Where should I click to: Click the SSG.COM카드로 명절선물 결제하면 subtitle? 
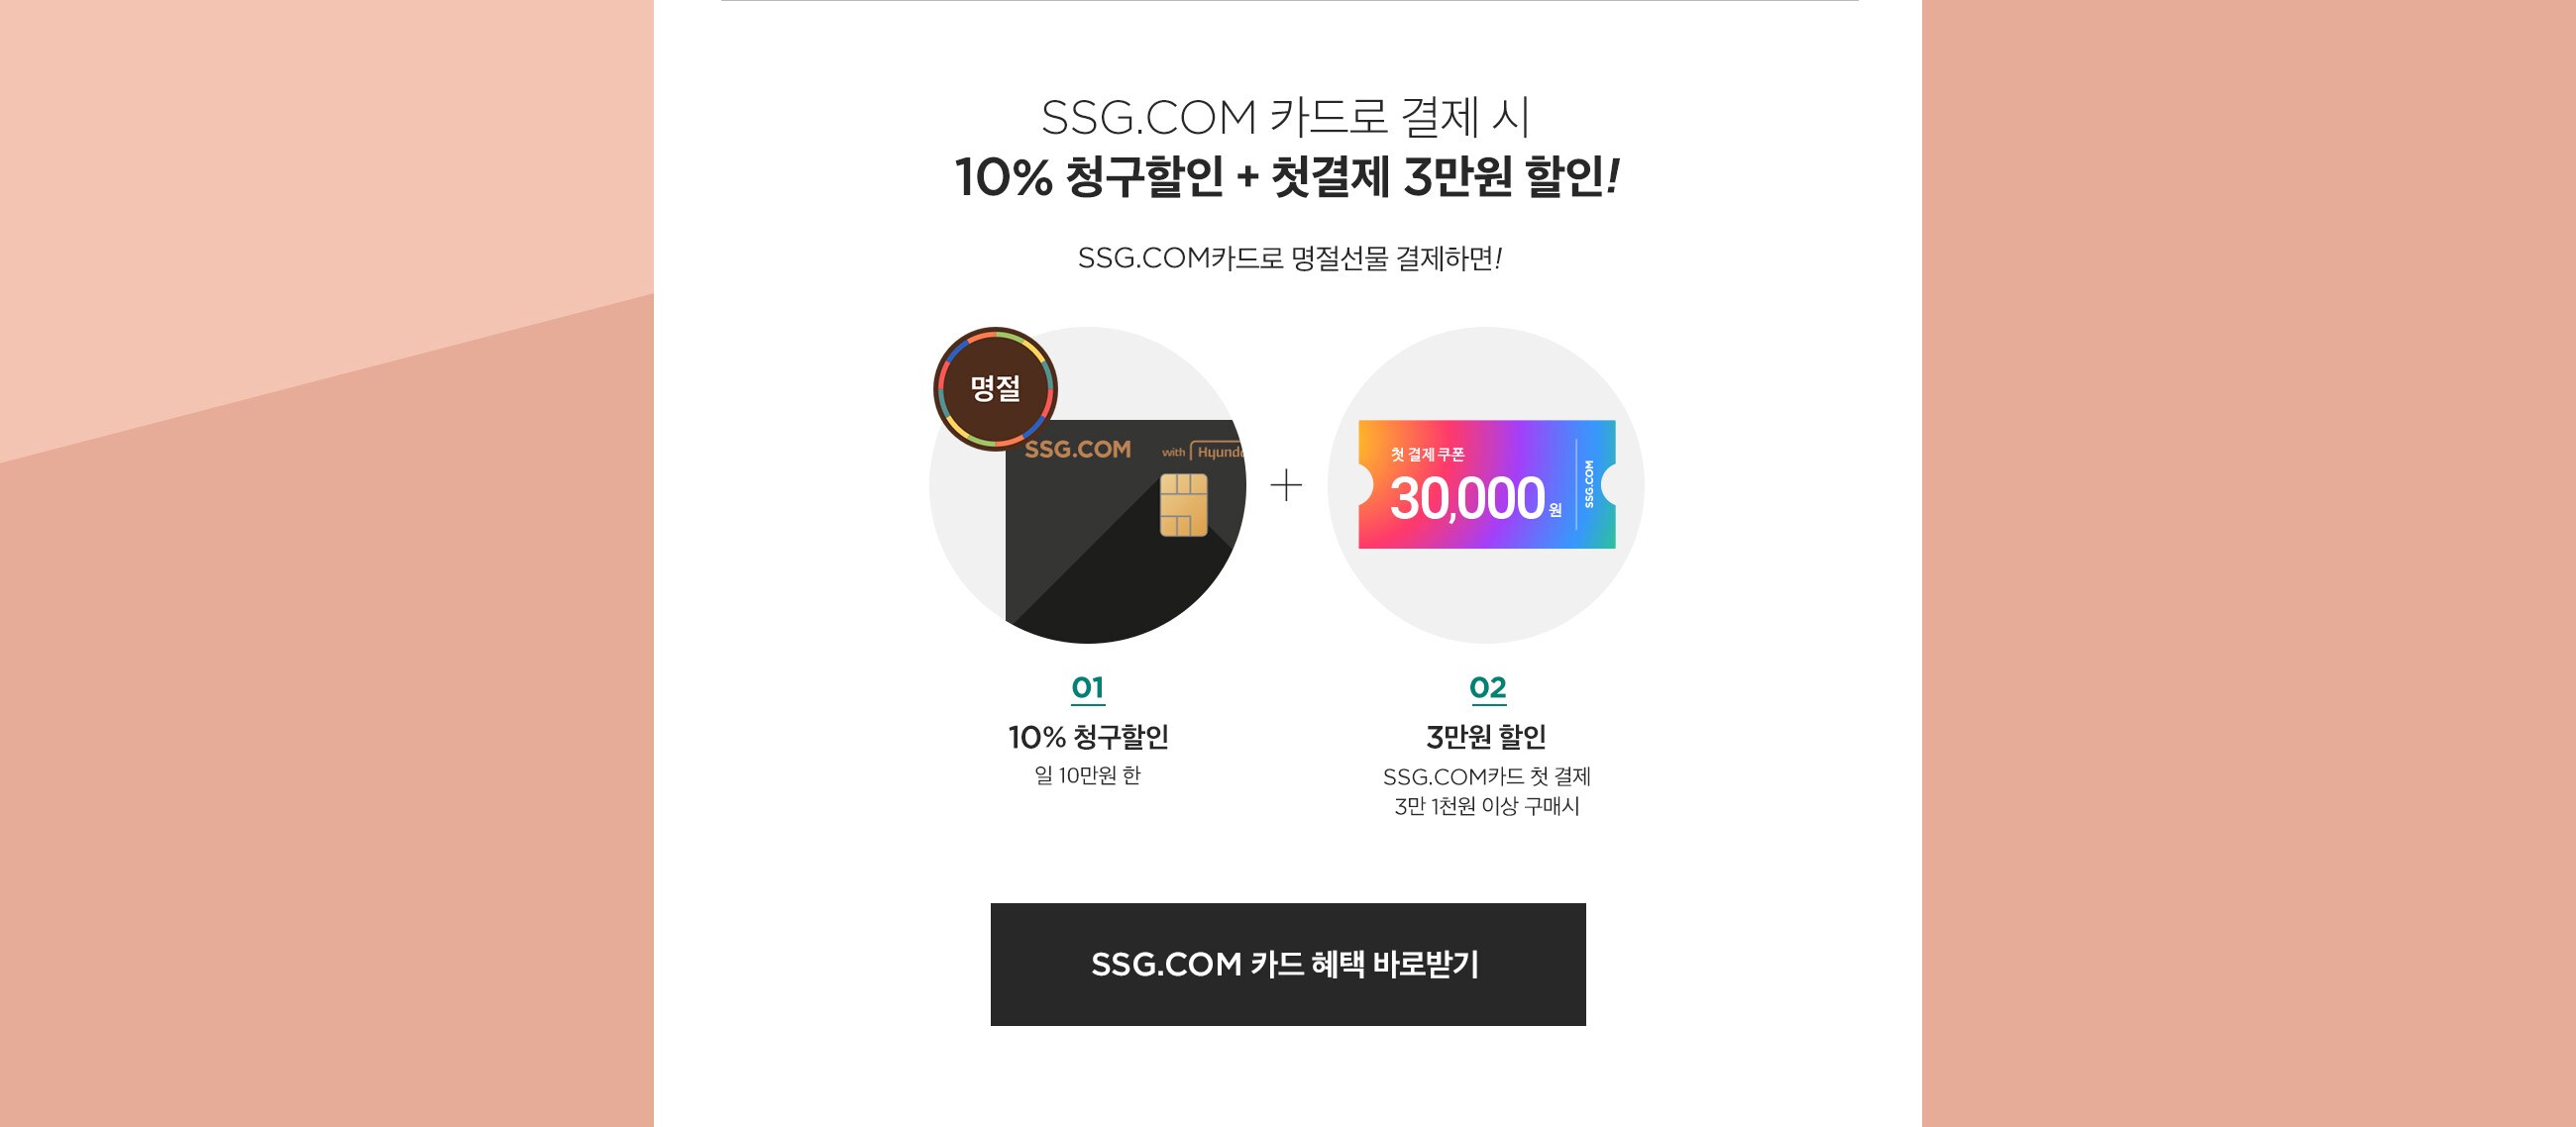[1290, 259]
